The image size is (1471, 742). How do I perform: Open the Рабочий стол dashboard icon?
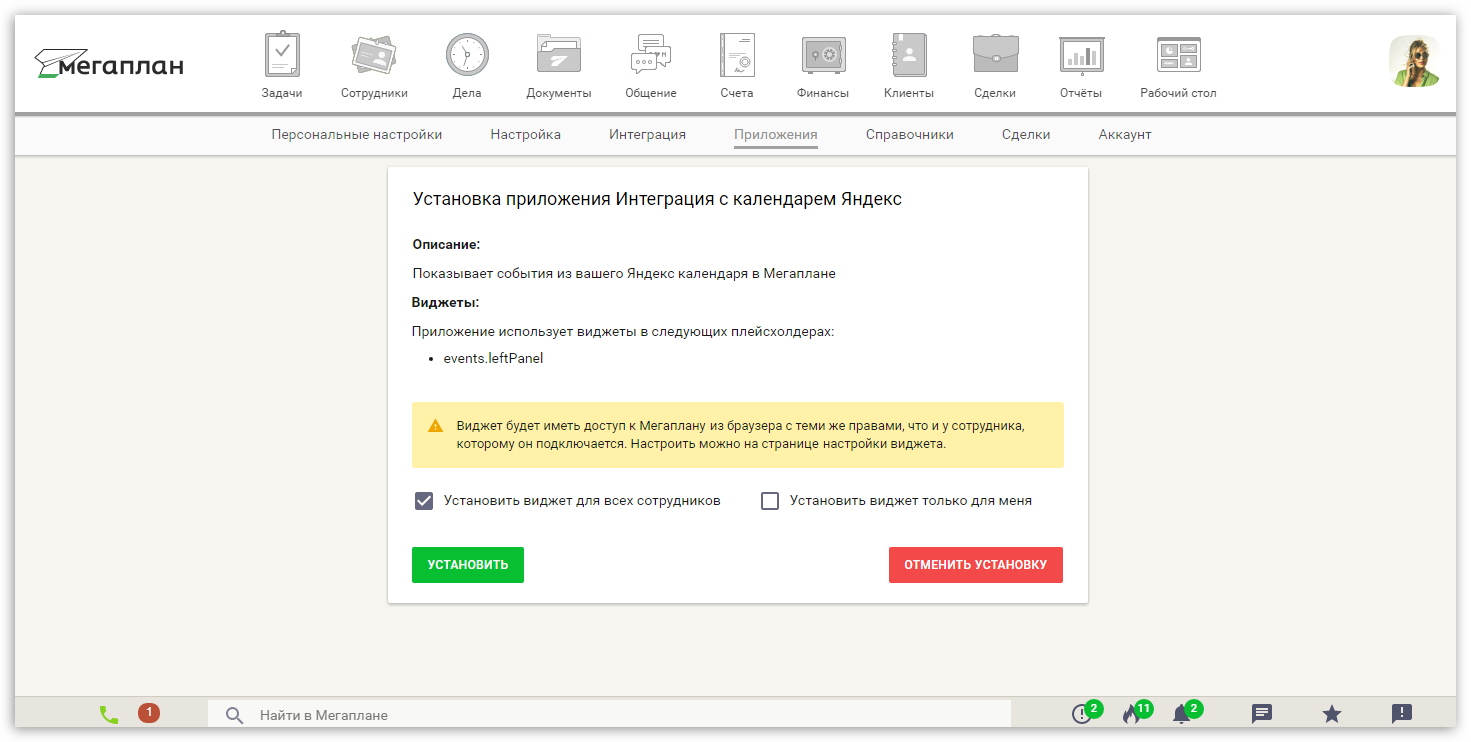[1178, 55]
